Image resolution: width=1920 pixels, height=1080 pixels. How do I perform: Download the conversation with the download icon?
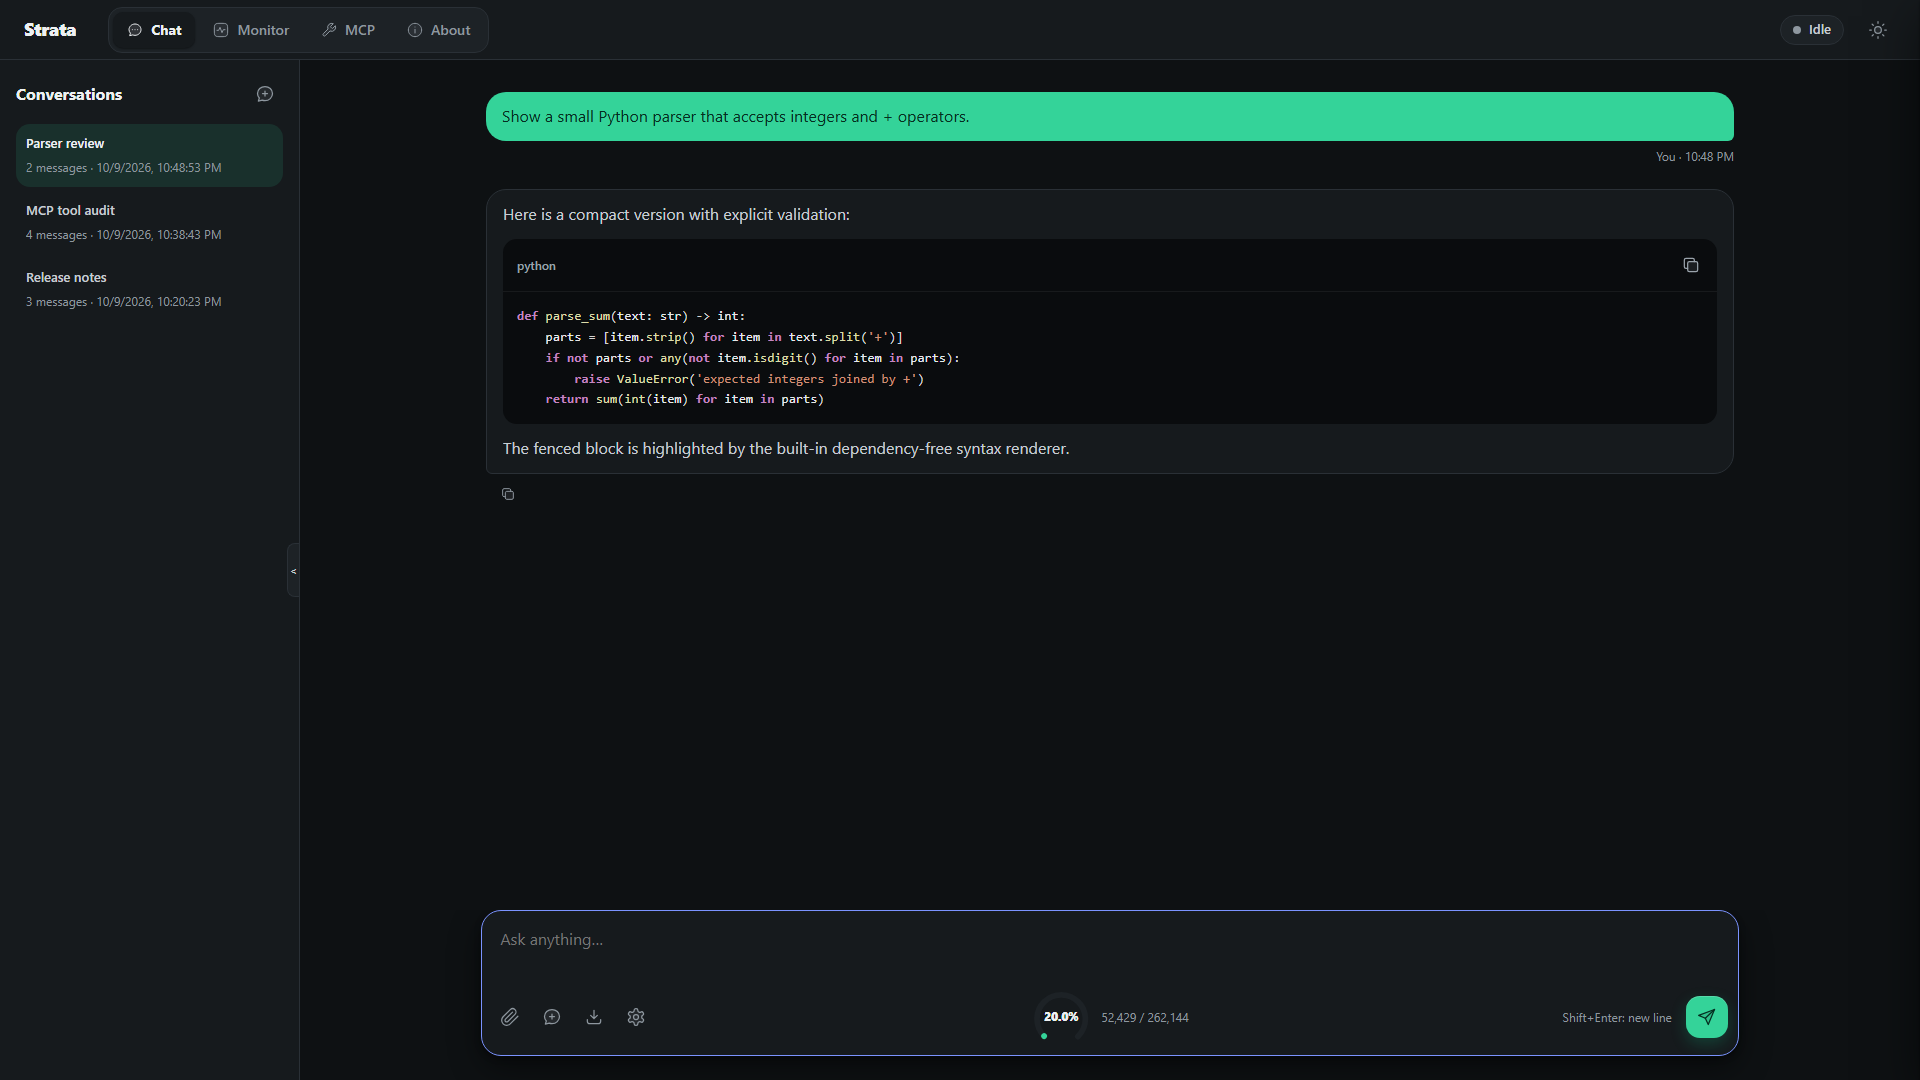(x=594, y=1017)
